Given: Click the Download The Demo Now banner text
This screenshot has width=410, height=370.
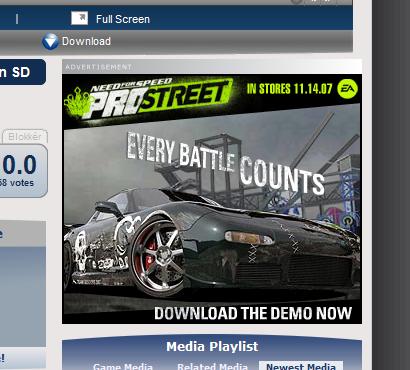Looking at the screenshot, I should 253,313.
